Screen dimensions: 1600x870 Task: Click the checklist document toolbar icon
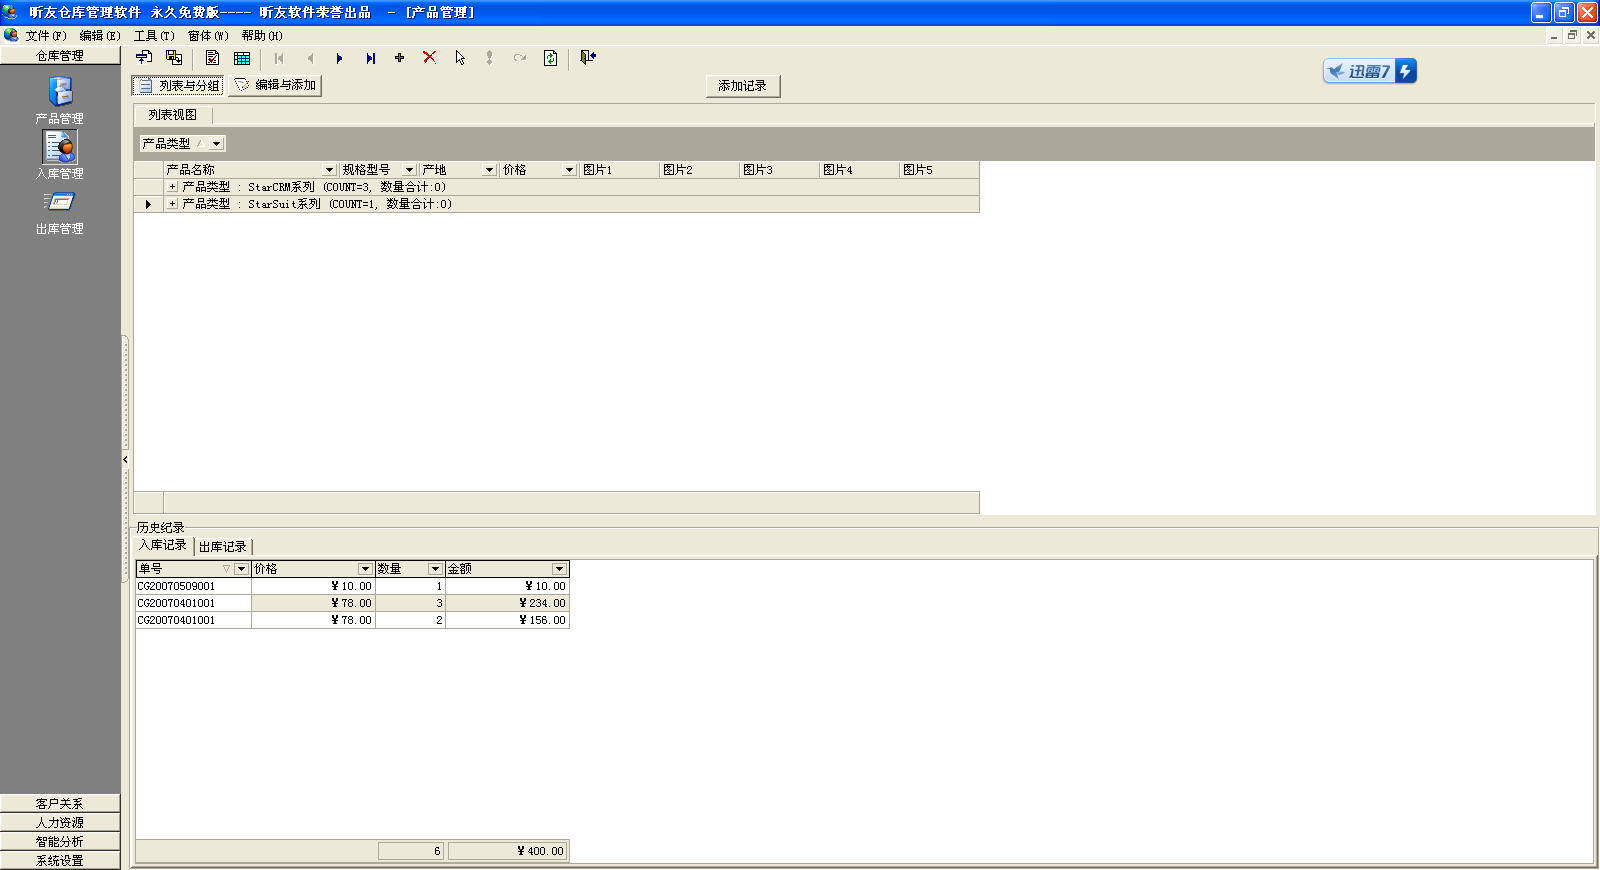coord(212,58)
